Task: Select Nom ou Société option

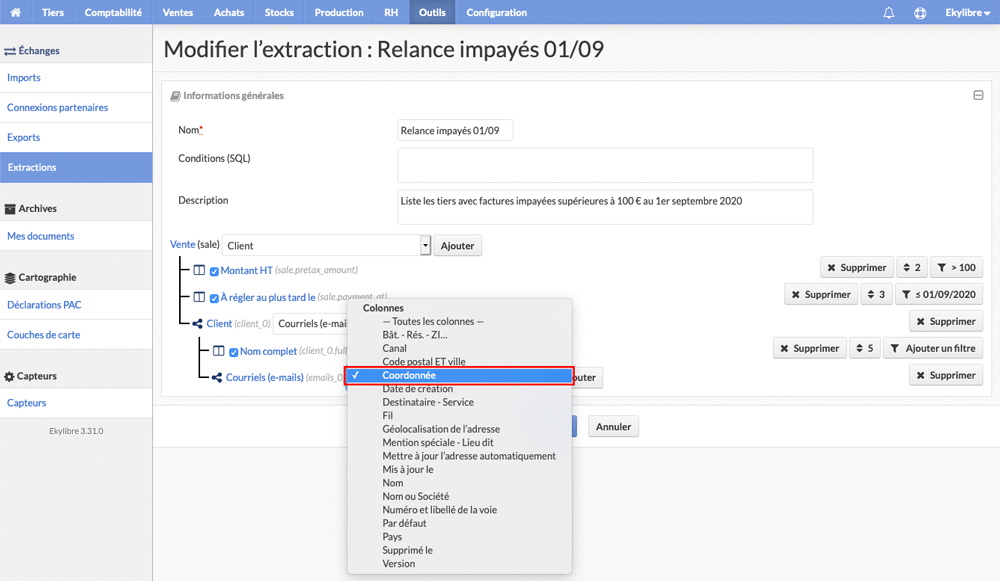Action: tap(459, 496)
